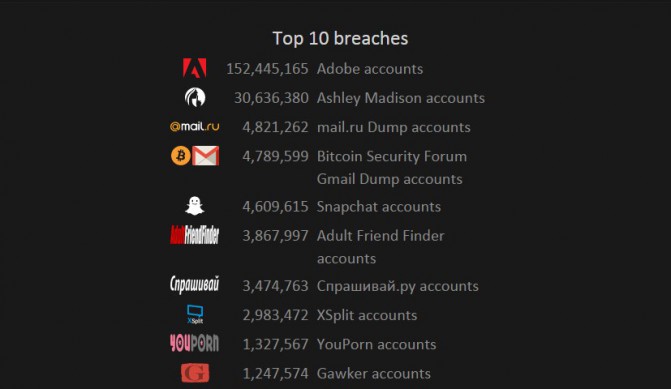Click the blue XSplit logo icon
671x389 pixels.
click(x=195, y=315)
